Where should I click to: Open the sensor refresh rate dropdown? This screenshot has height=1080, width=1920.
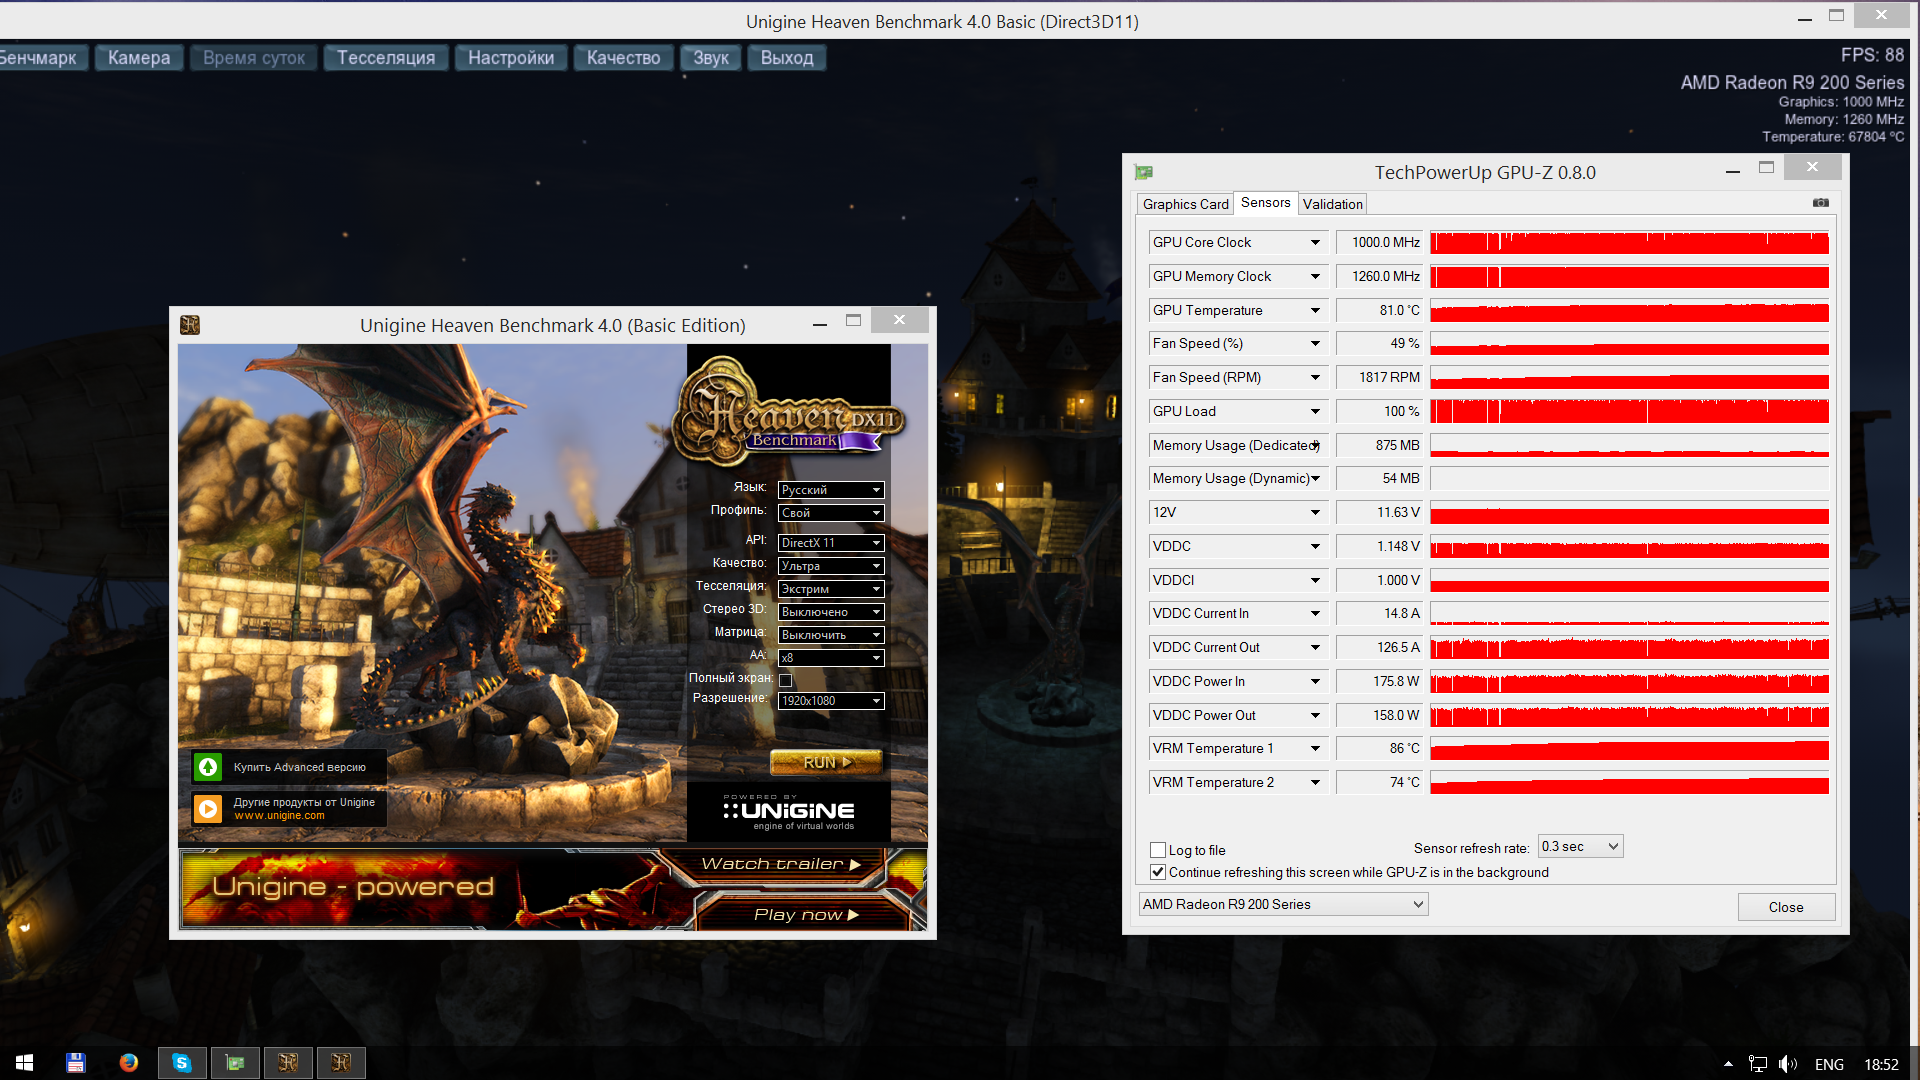point(1580,847)
